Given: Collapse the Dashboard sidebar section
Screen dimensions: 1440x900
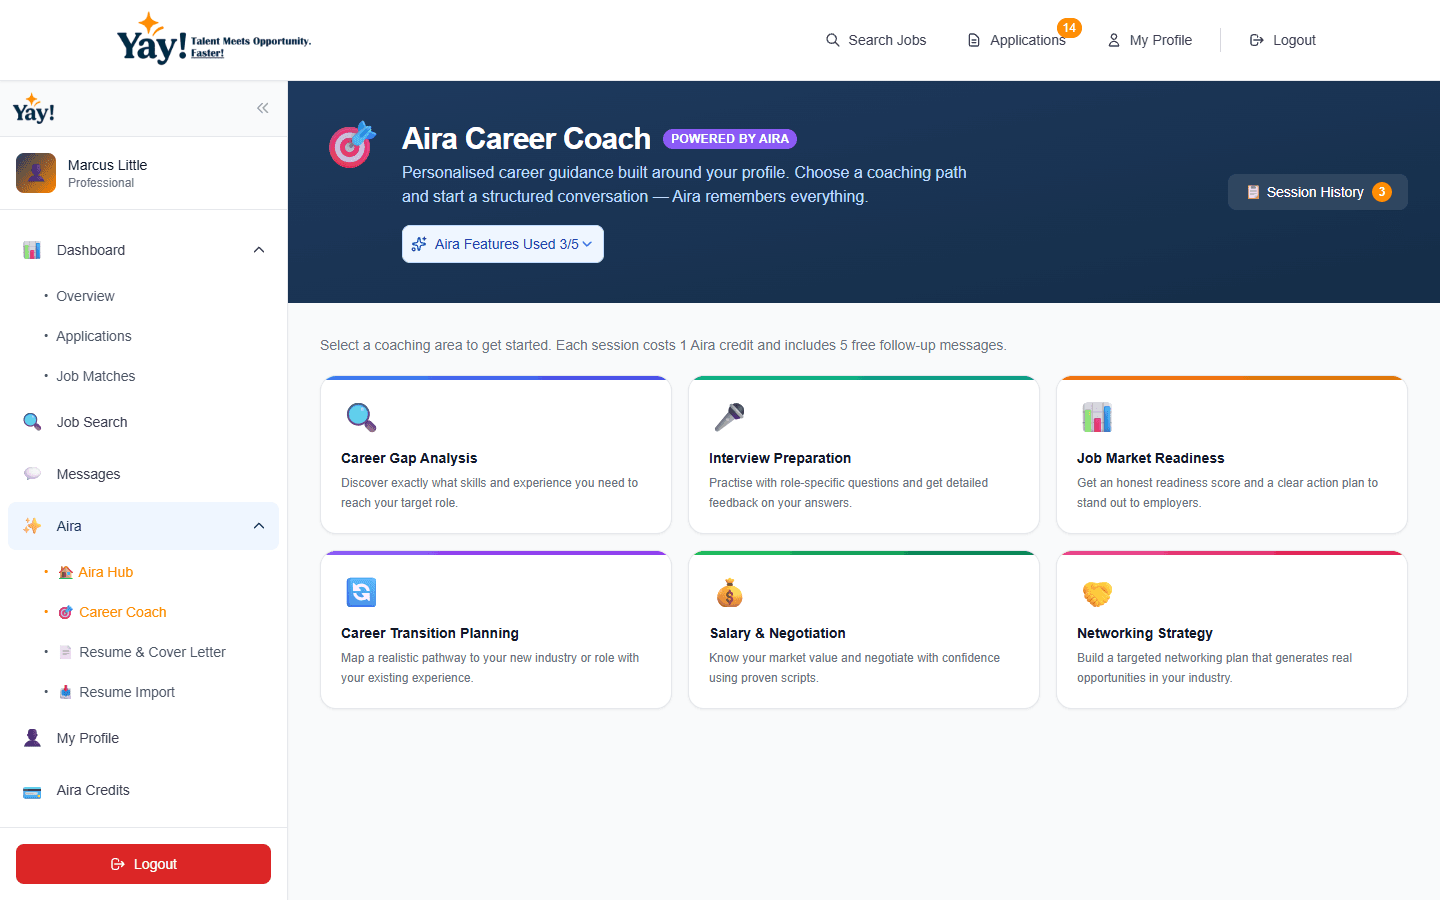Looking at the screenshot, I should click(x=259, y=250).
